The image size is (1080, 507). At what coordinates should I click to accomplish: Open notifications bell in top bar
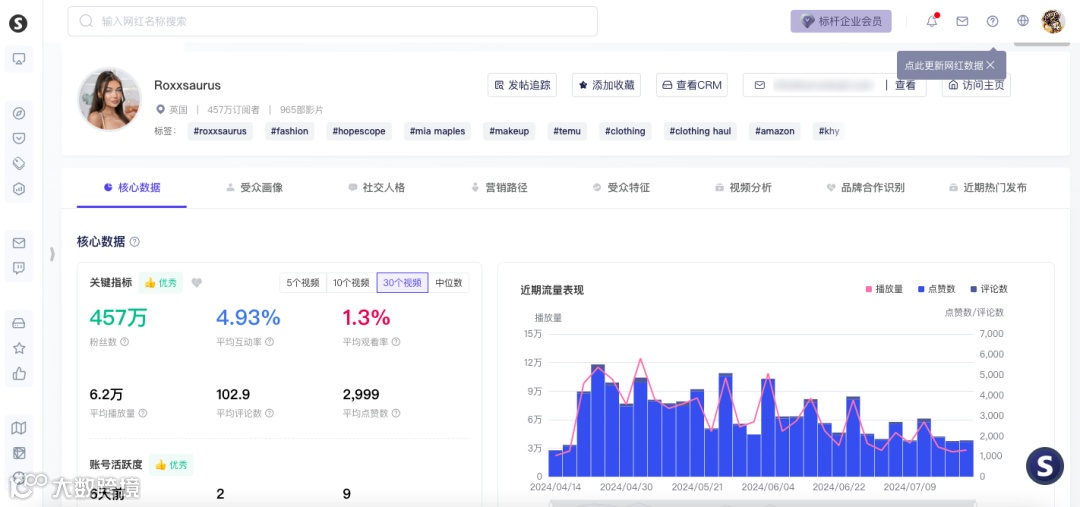pyautogui.click(x=932, y=21)
